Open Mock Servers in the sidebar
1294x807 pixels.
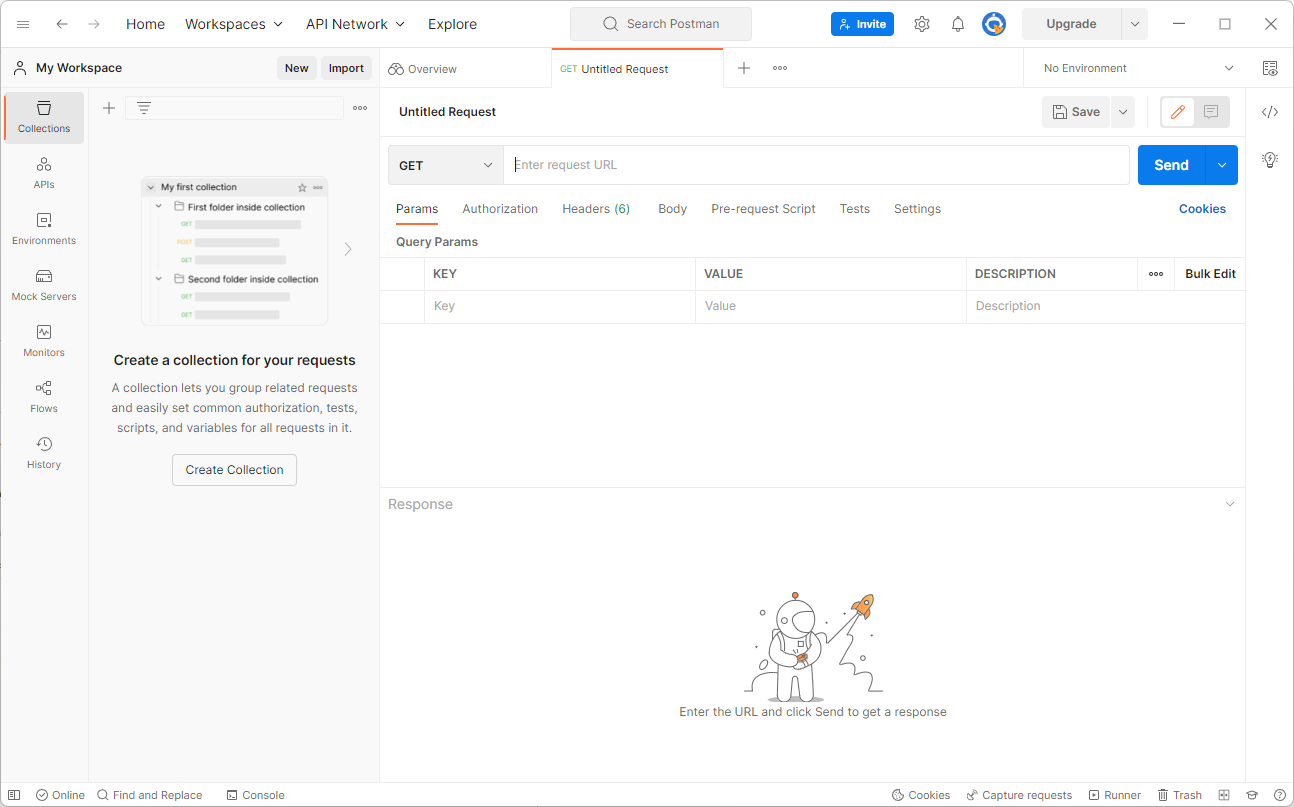(x=44, y=285)
